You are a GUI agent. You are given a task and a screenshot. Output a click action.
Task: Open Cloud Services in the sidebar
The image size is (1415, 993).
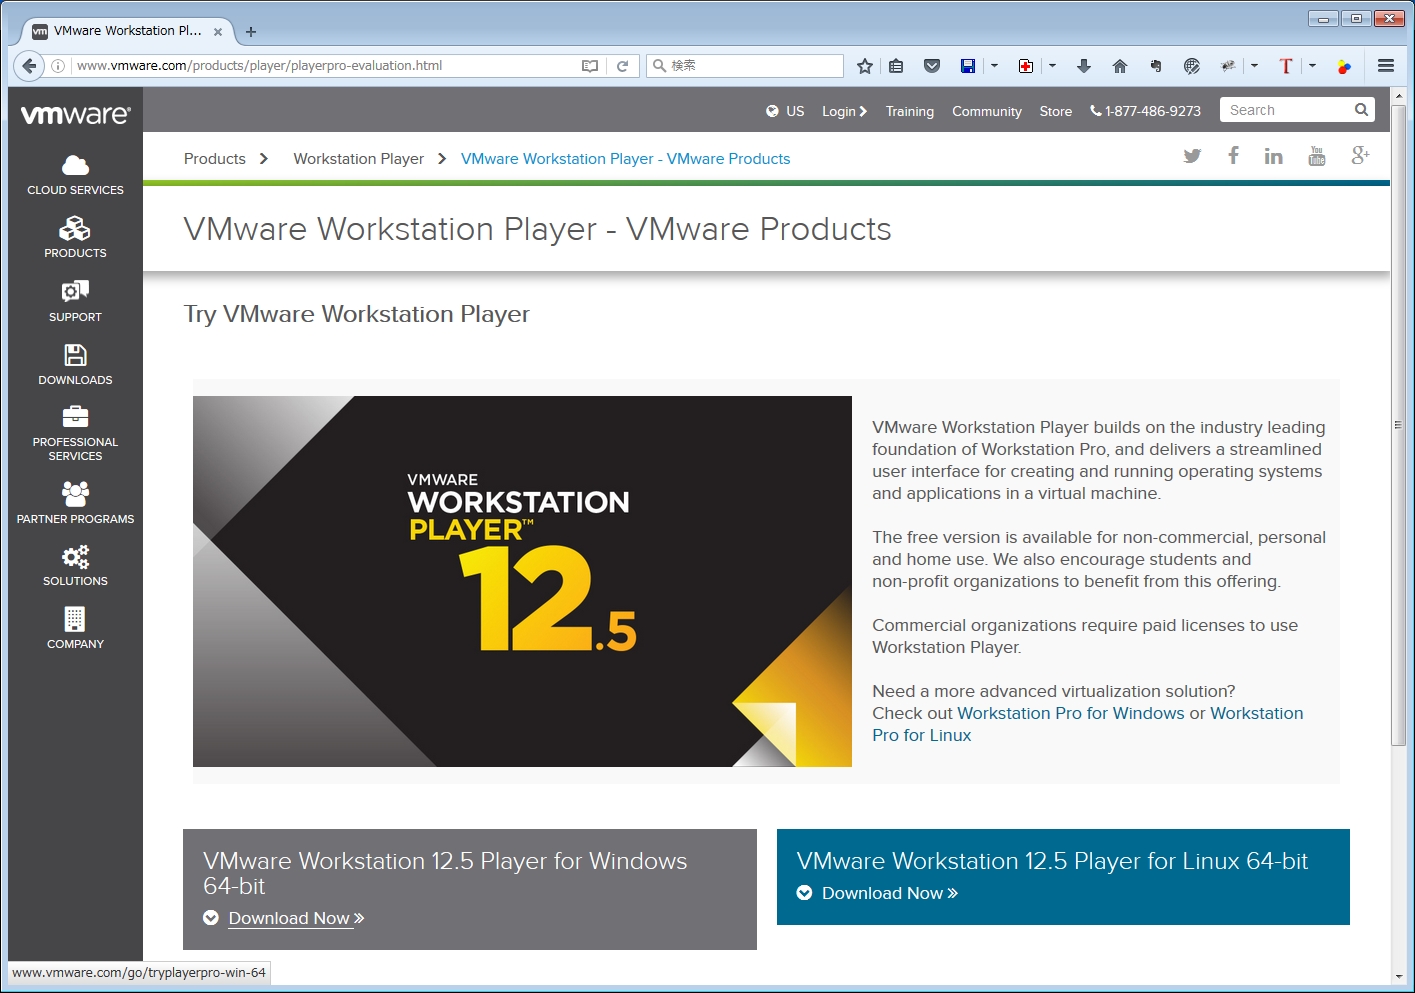[x=75, y=175]
